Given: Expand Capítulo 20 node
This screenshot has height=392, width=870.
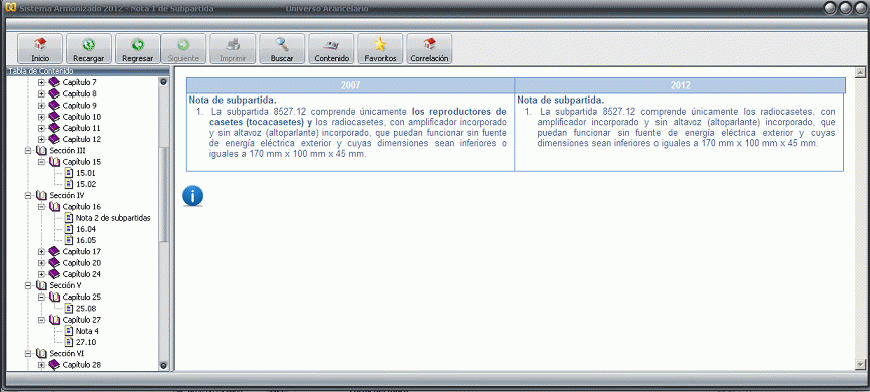Looking at the screenshot, I should pyautogui.click(x=41, y=263).
